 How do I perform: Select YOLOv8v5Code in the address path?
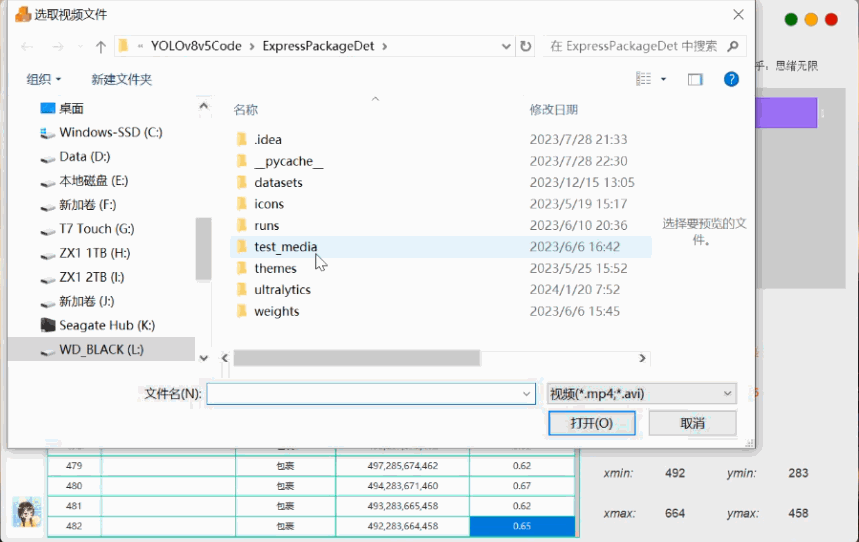[196, 46]
